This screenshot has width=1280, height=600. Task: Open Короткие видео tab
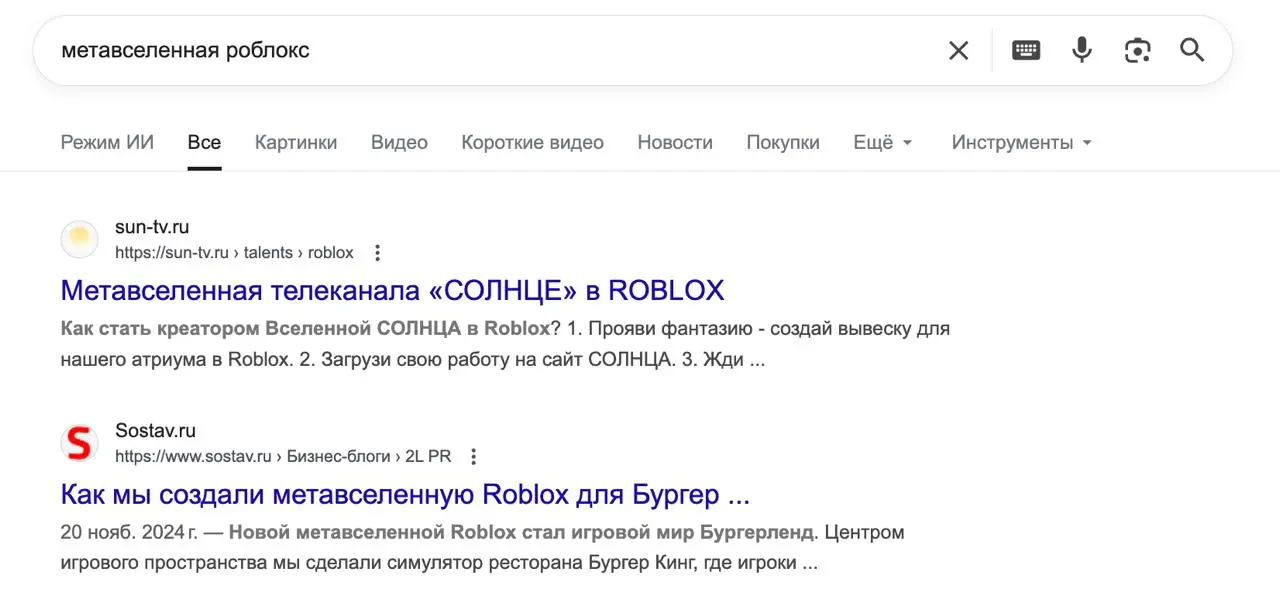pos(532,142)
